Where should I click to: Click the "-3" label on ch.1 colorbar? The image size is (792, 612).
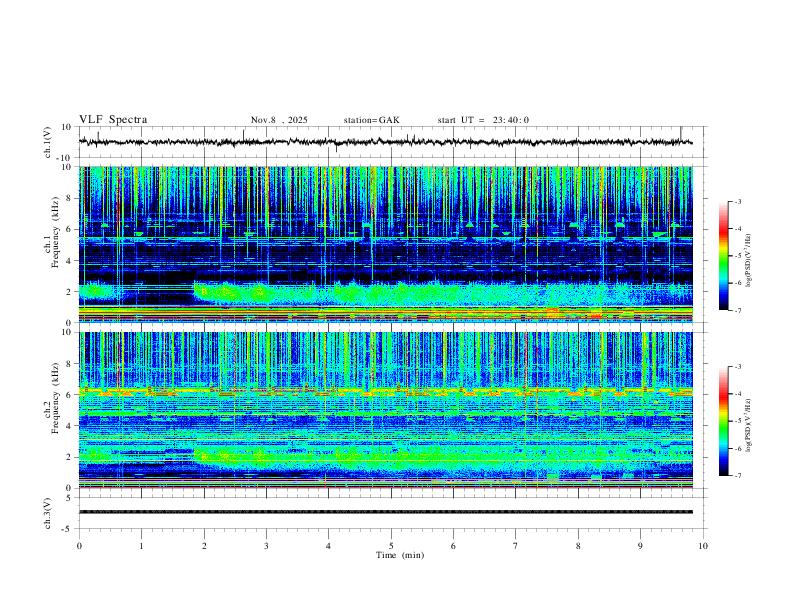(x=737, y=201)
